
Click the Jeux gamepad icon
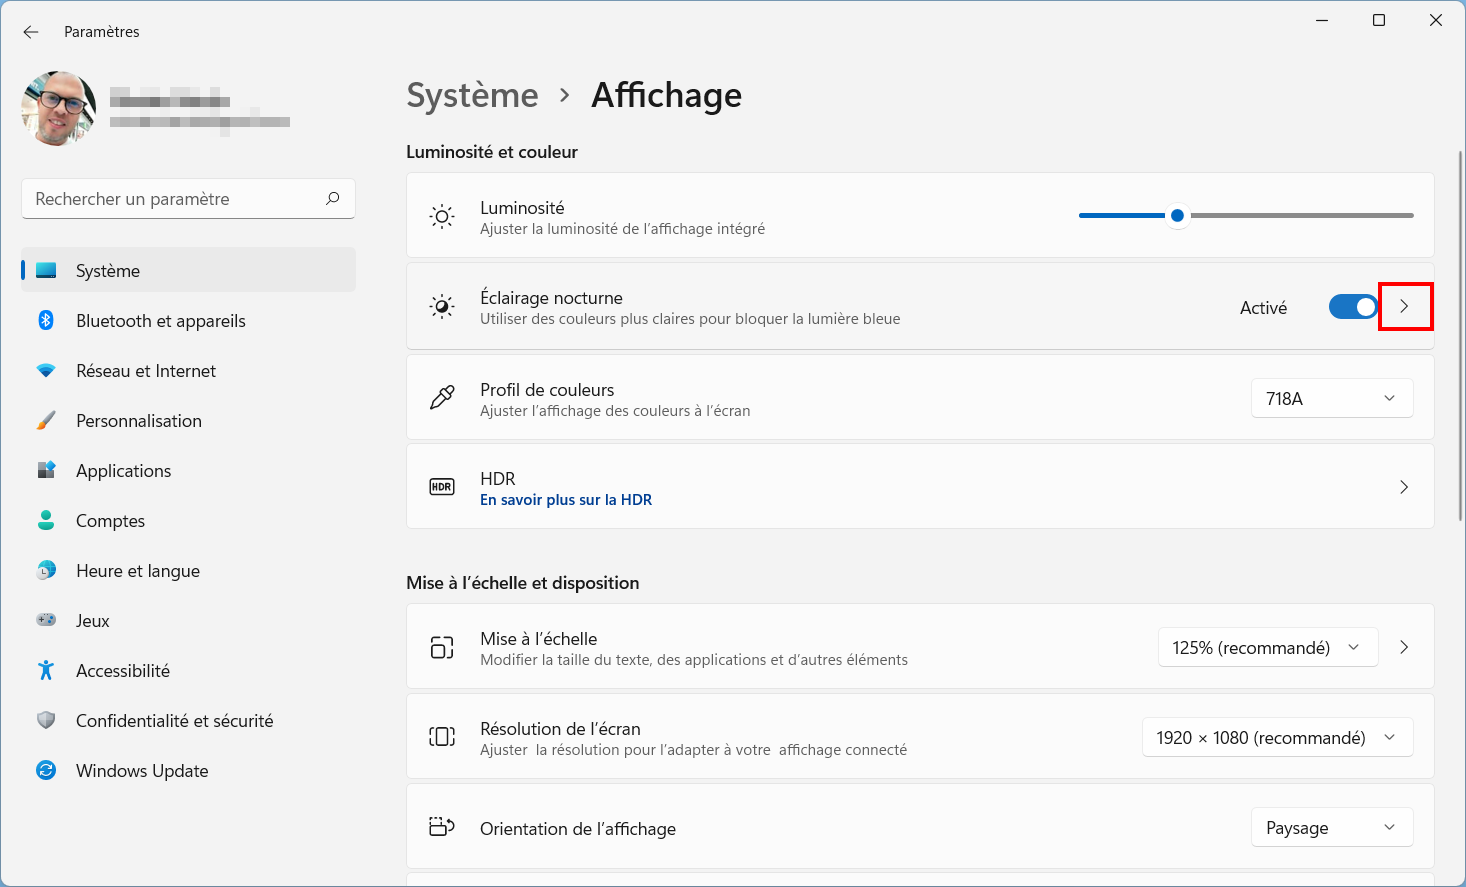point(46,620)
